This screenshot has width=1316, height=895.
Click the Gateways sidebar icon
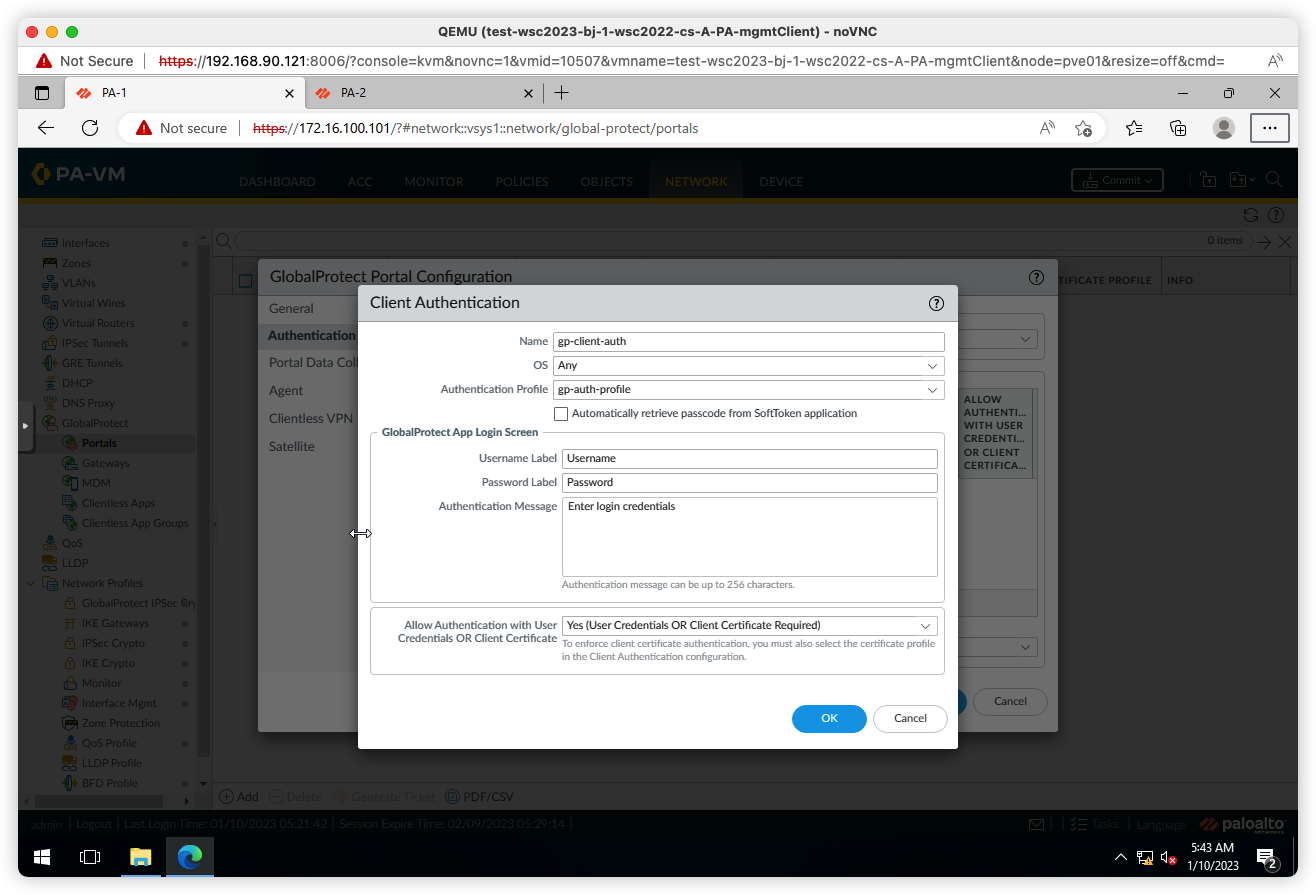point(70,463)
